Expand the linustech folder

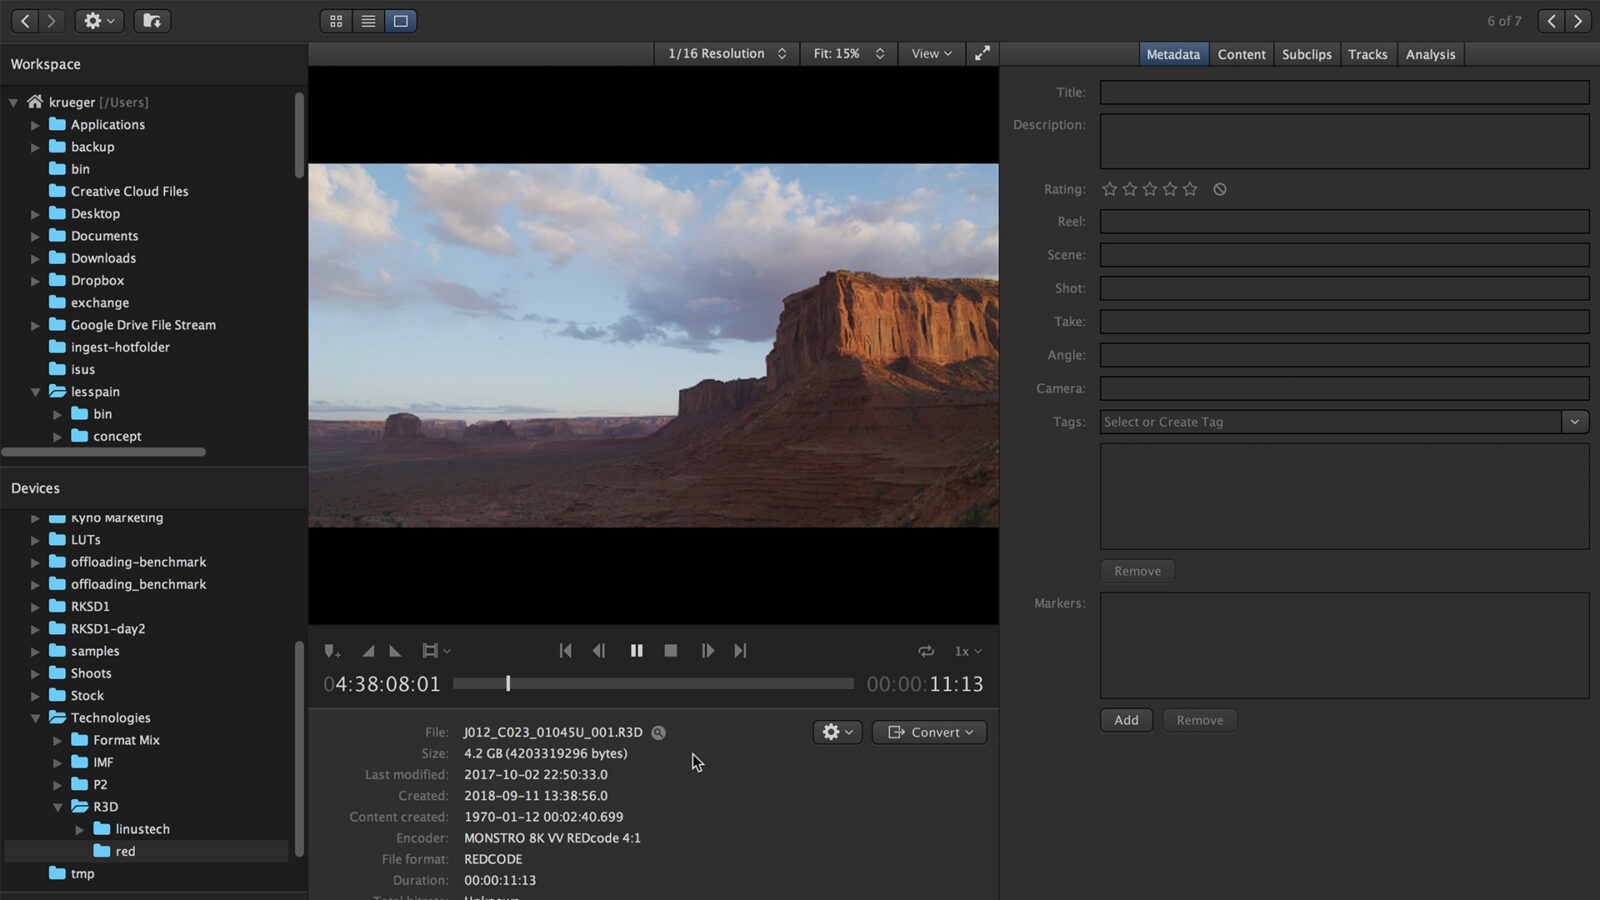[x=80, y=829]
